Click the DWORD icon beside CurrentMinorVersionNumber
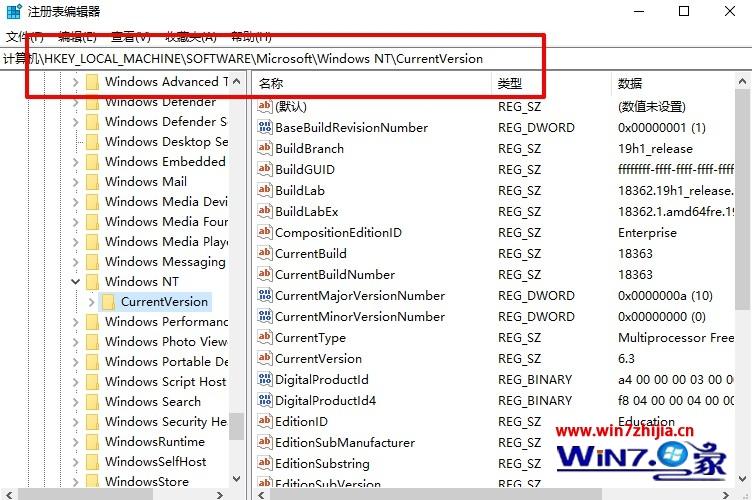This screenshot has width=752, height=500. 265,316
